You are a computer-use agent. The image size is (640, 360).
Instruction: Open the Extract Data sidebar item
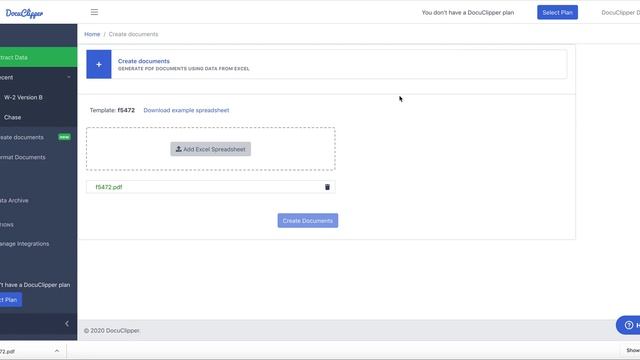click(x=38, y=57)
